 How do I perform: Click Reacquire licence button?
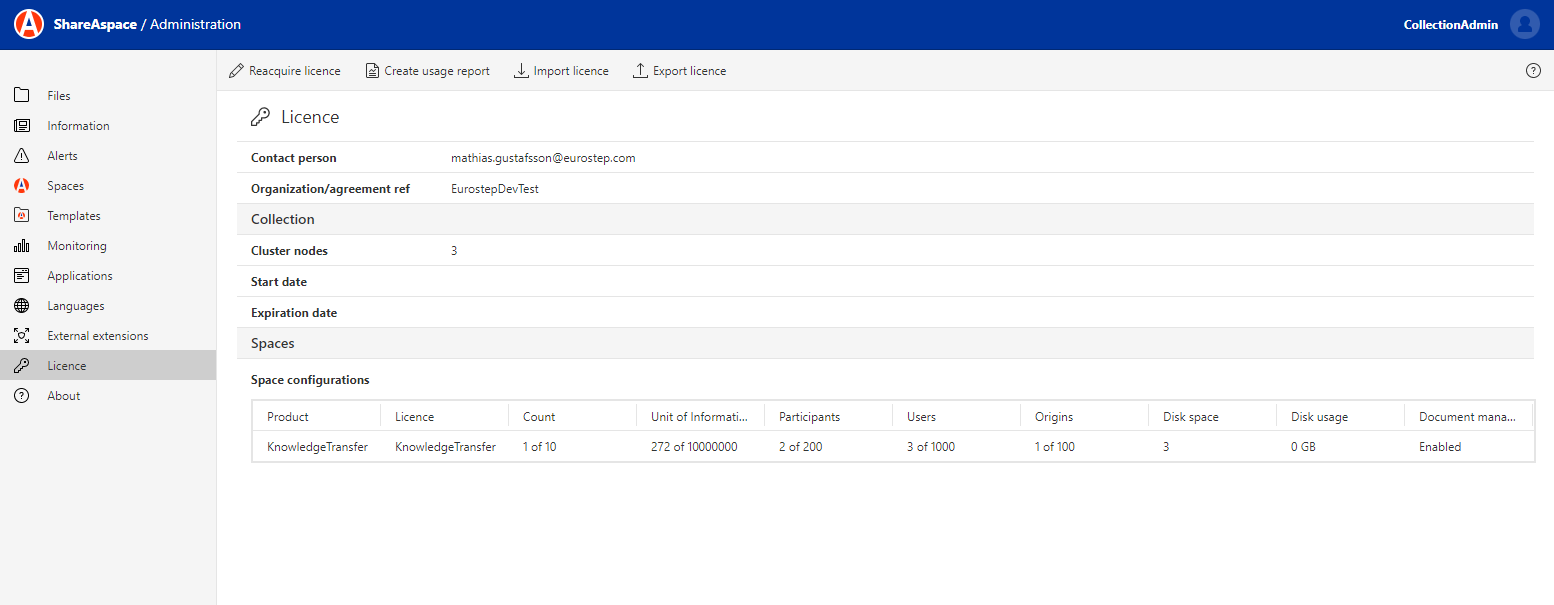[x=285, y=71]
